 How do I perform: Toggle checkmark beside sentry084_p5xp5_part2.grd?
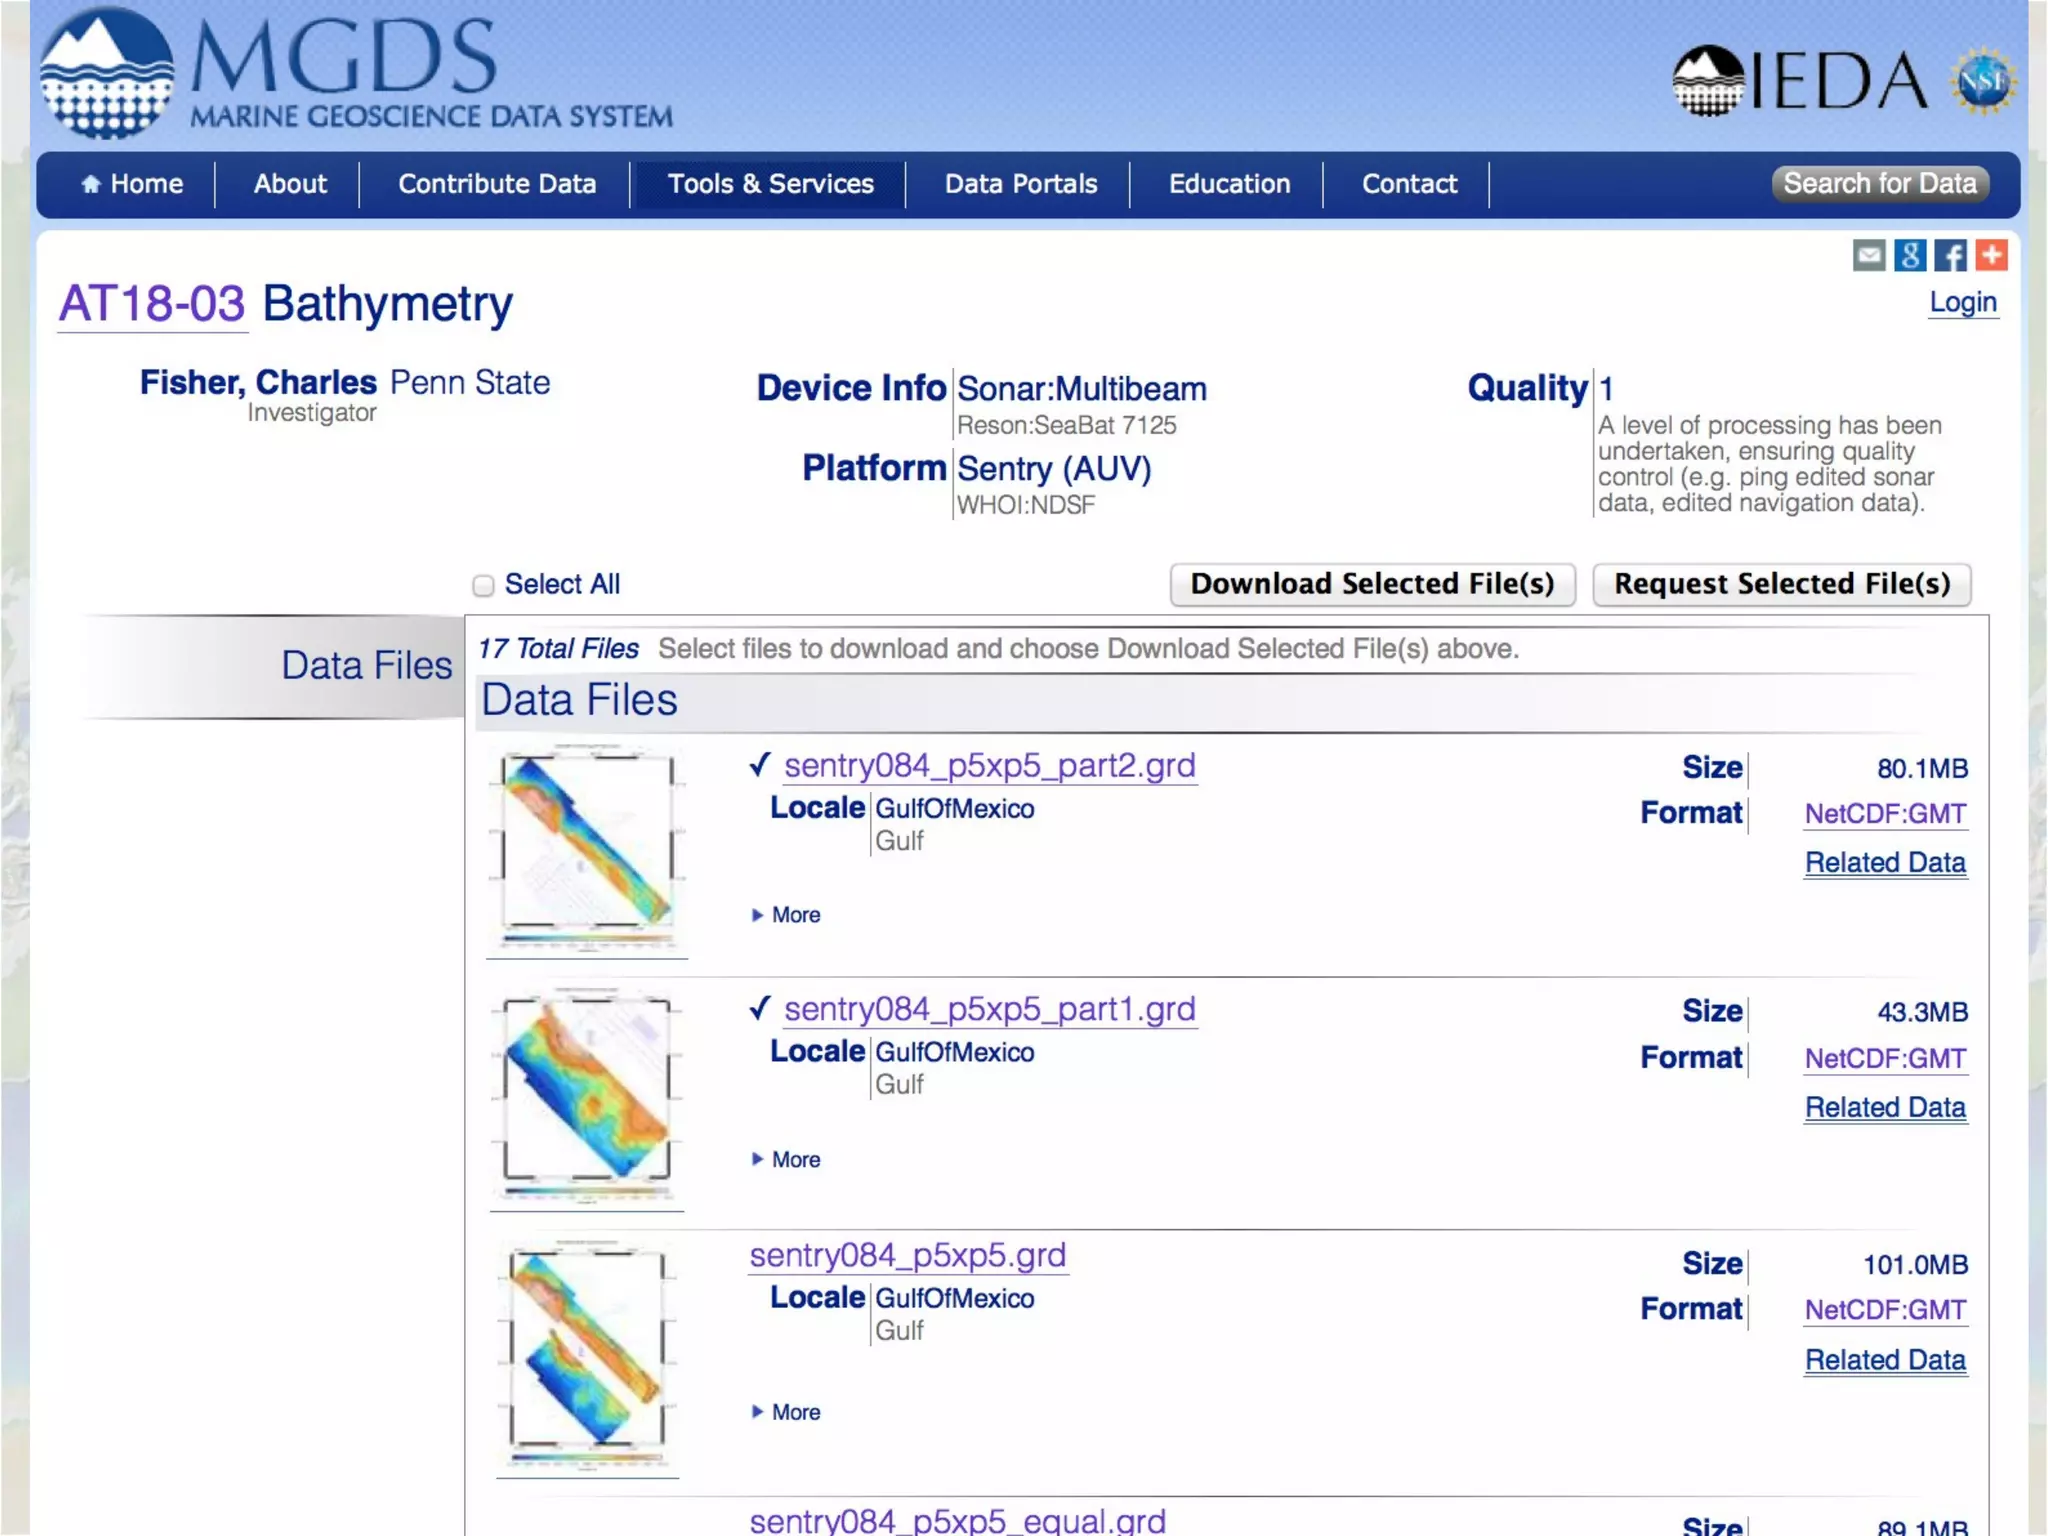(x=760, y=765)
